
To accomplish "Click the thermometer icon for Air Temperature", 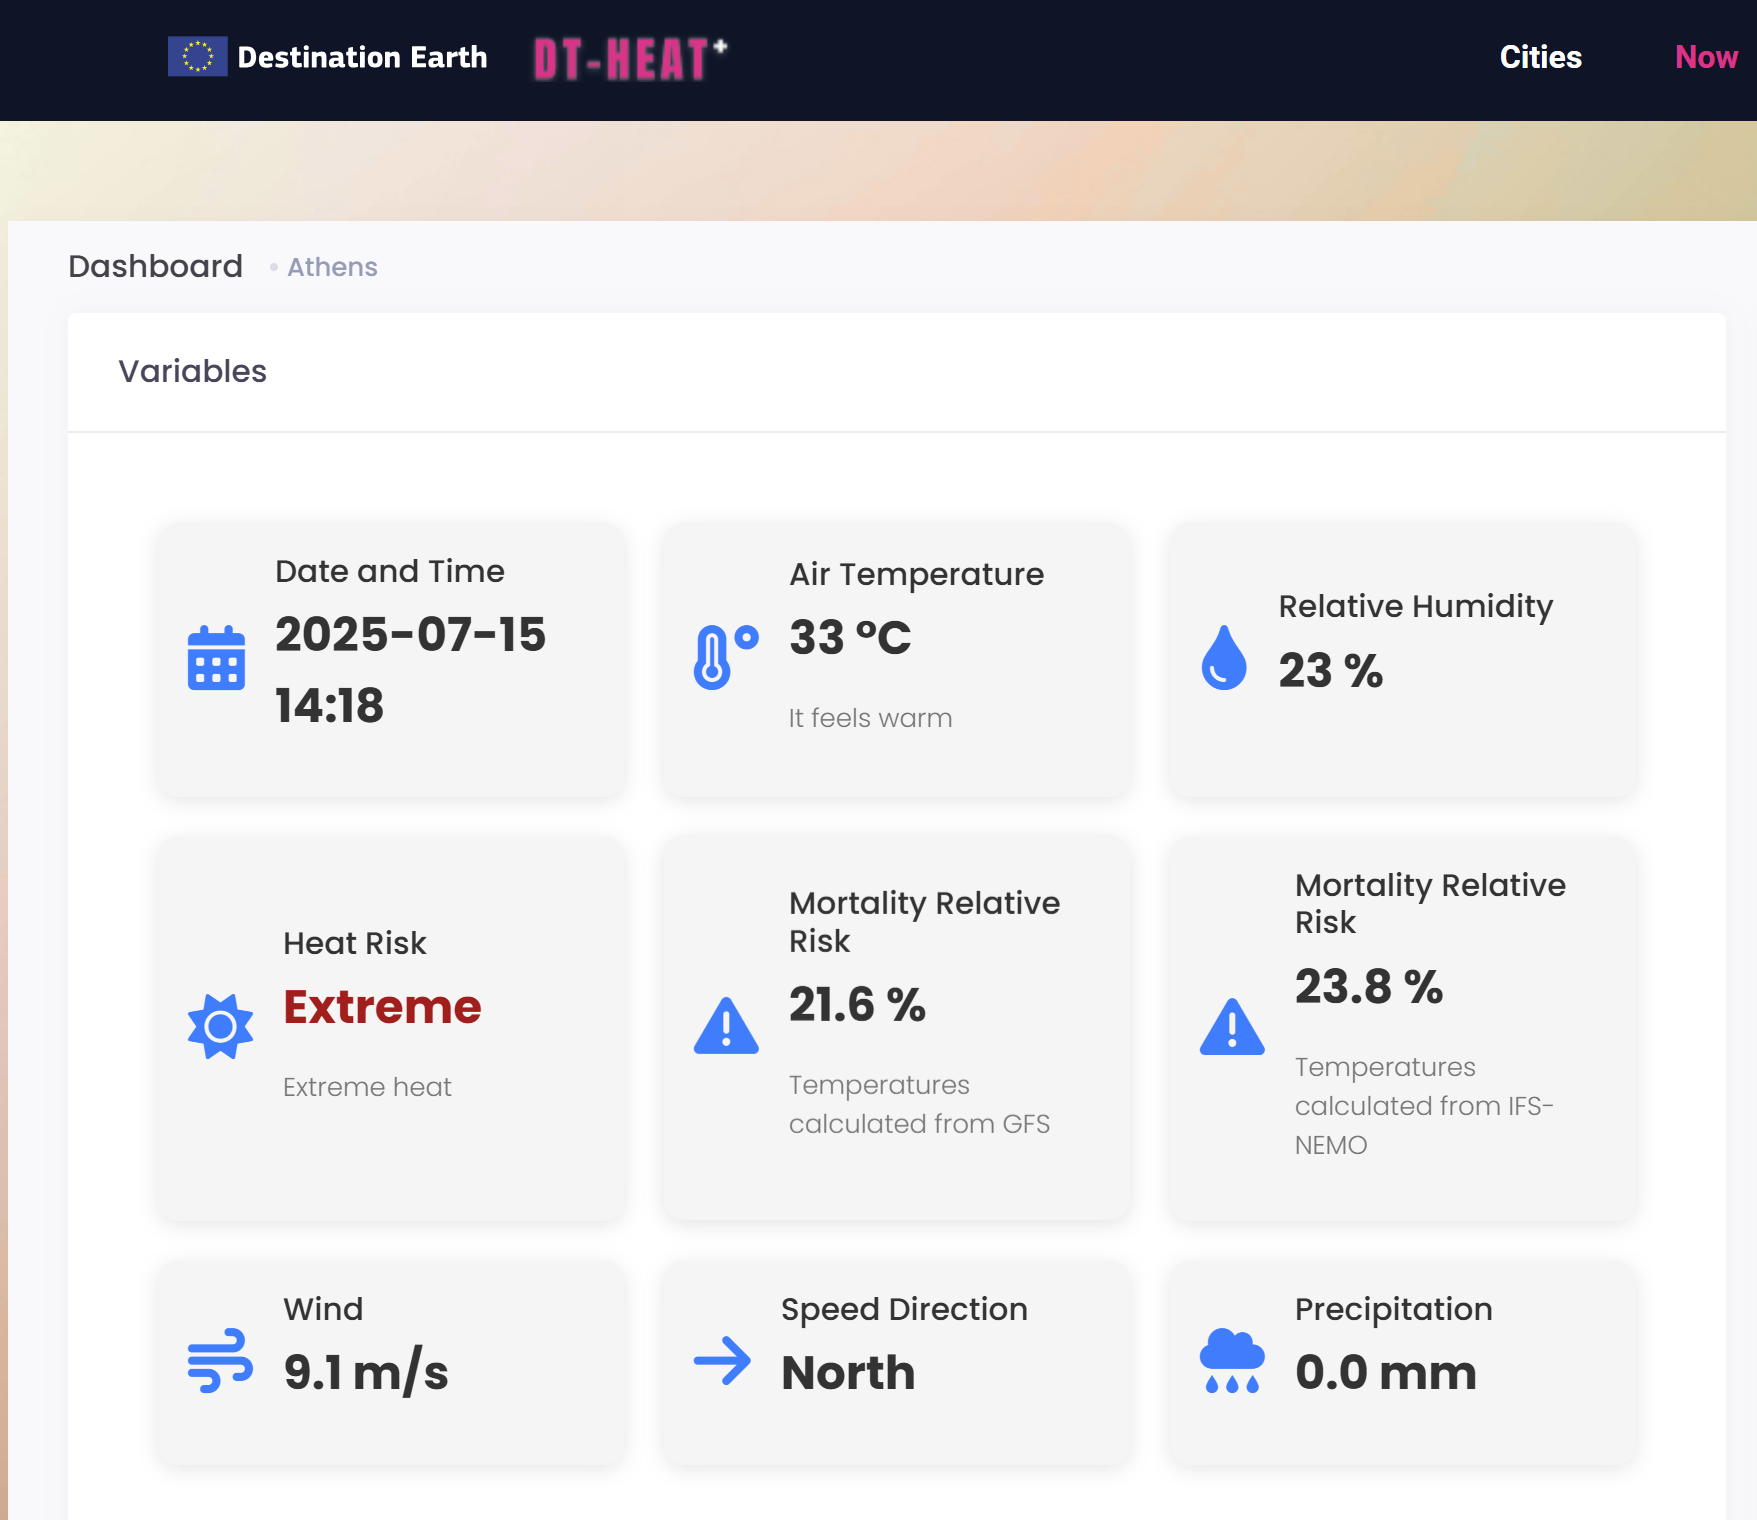I will pos(725,657).
